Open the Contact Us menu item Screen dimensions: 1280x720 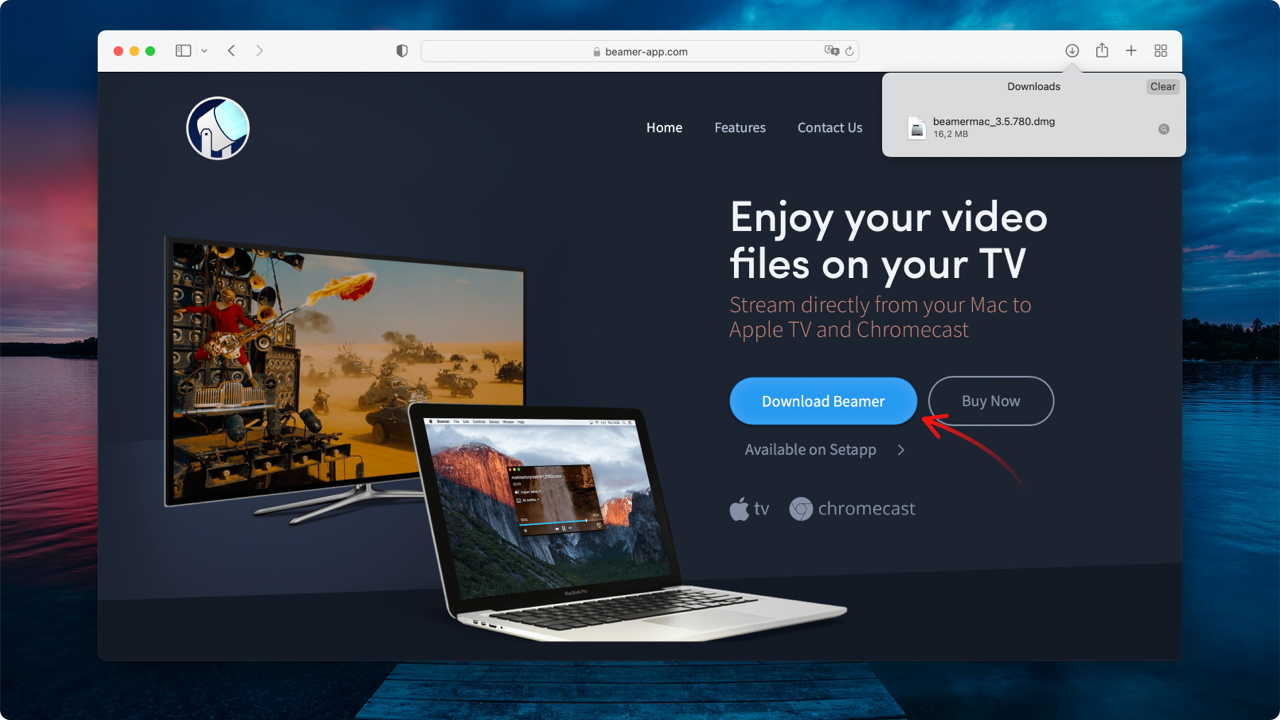[830, 128]
